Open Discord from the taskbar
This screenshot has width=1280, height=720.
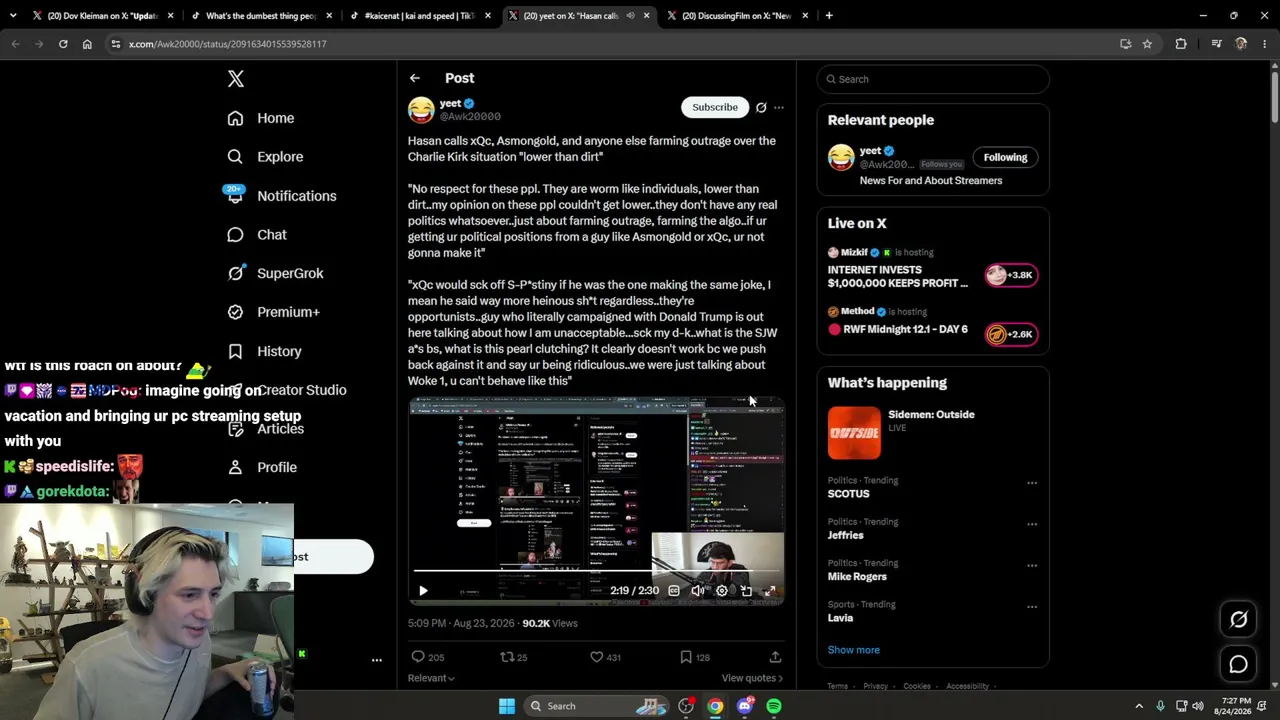click(x=745, y=706)
